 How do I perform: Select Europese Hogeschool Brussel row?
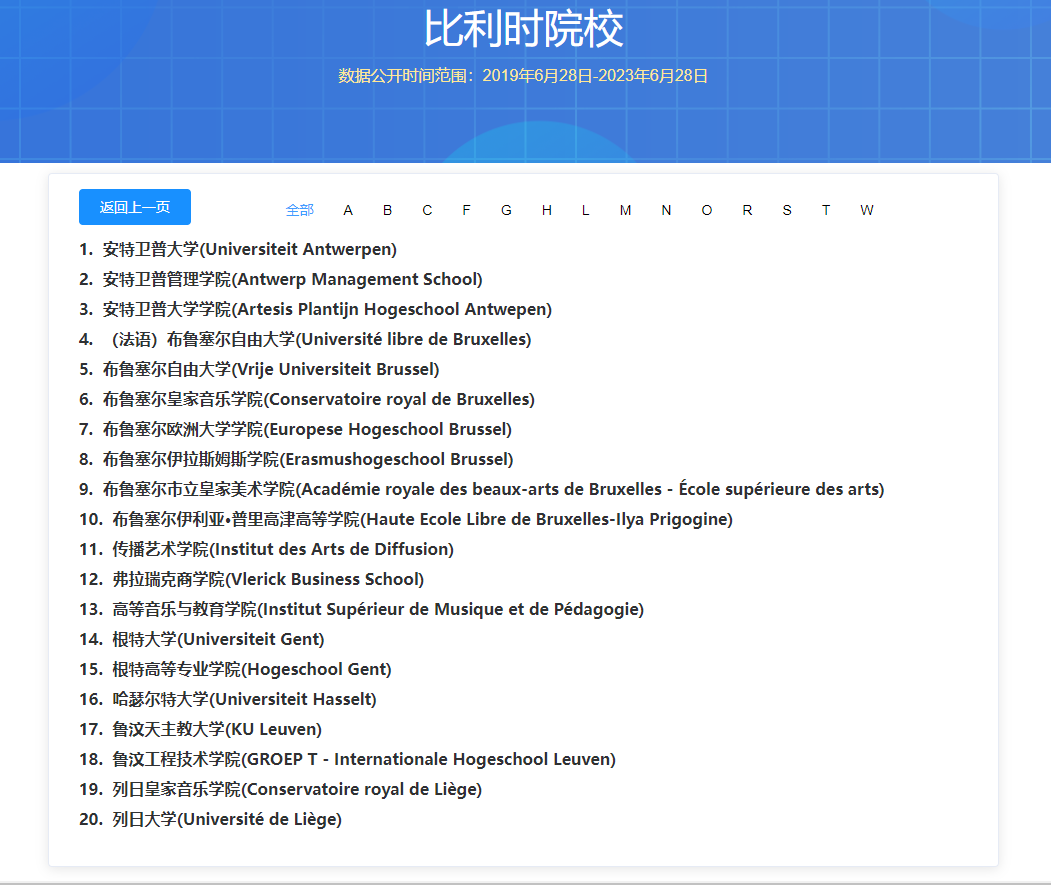tap(296, 430)
